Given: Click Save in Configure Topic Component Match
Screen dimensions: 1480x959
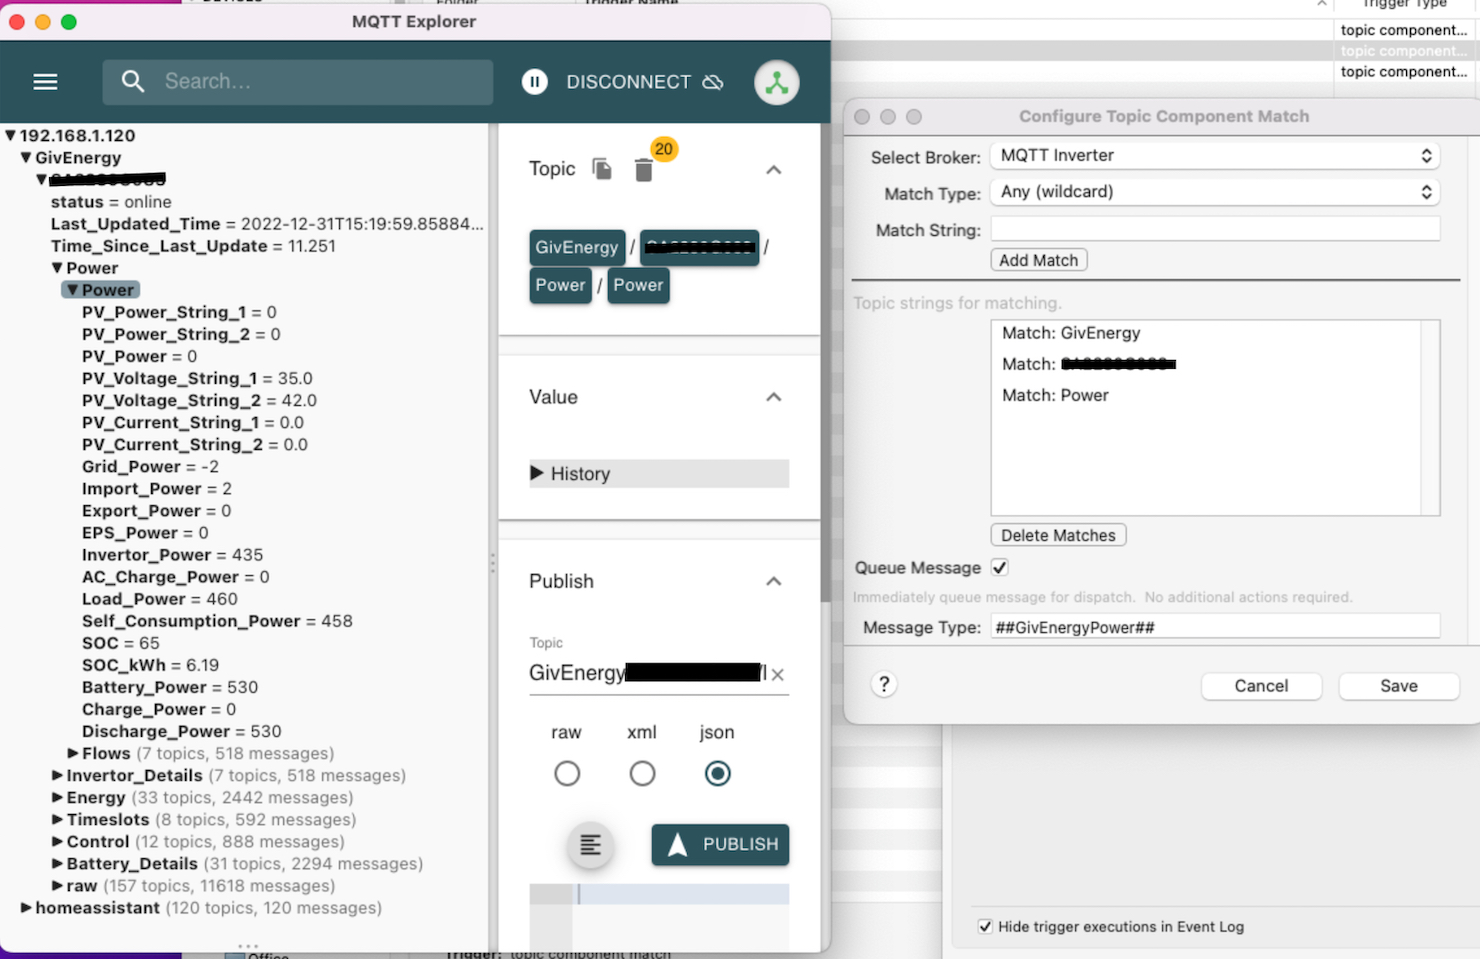Looking at the screenshot, I should [x=1399, y=686].
